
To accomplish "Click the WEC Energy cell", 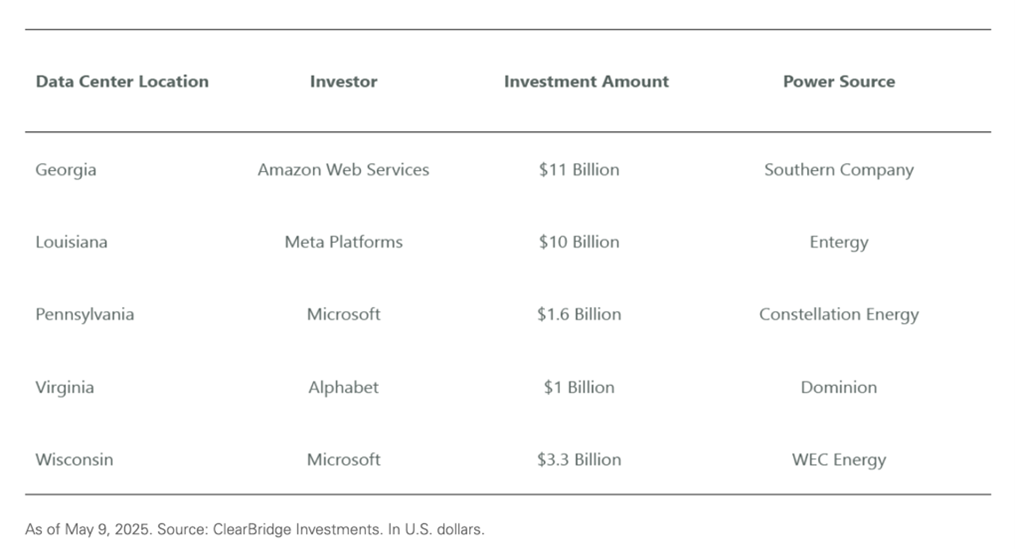I will [838, 460].
